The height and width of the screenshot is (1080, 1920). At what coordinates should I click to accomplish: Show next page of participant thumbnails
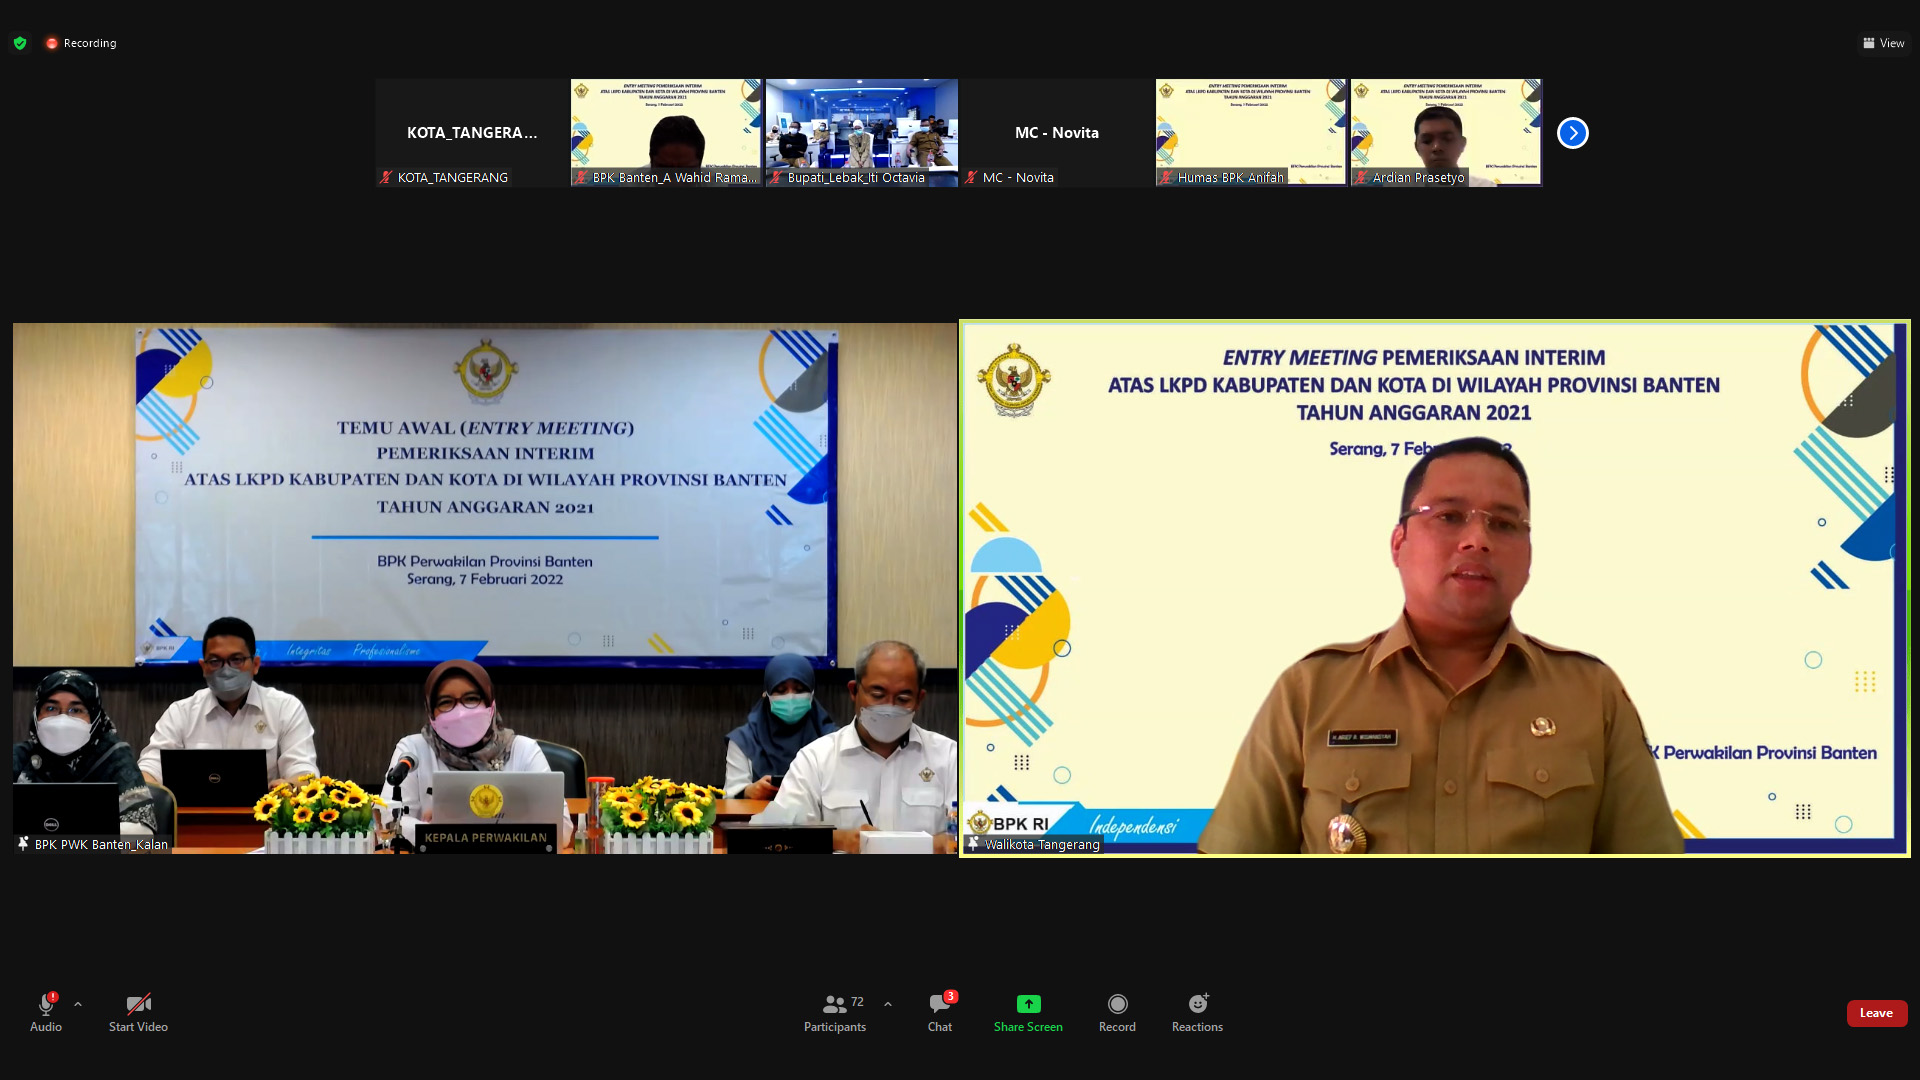pyautogui.click(x=1572, y=133)
